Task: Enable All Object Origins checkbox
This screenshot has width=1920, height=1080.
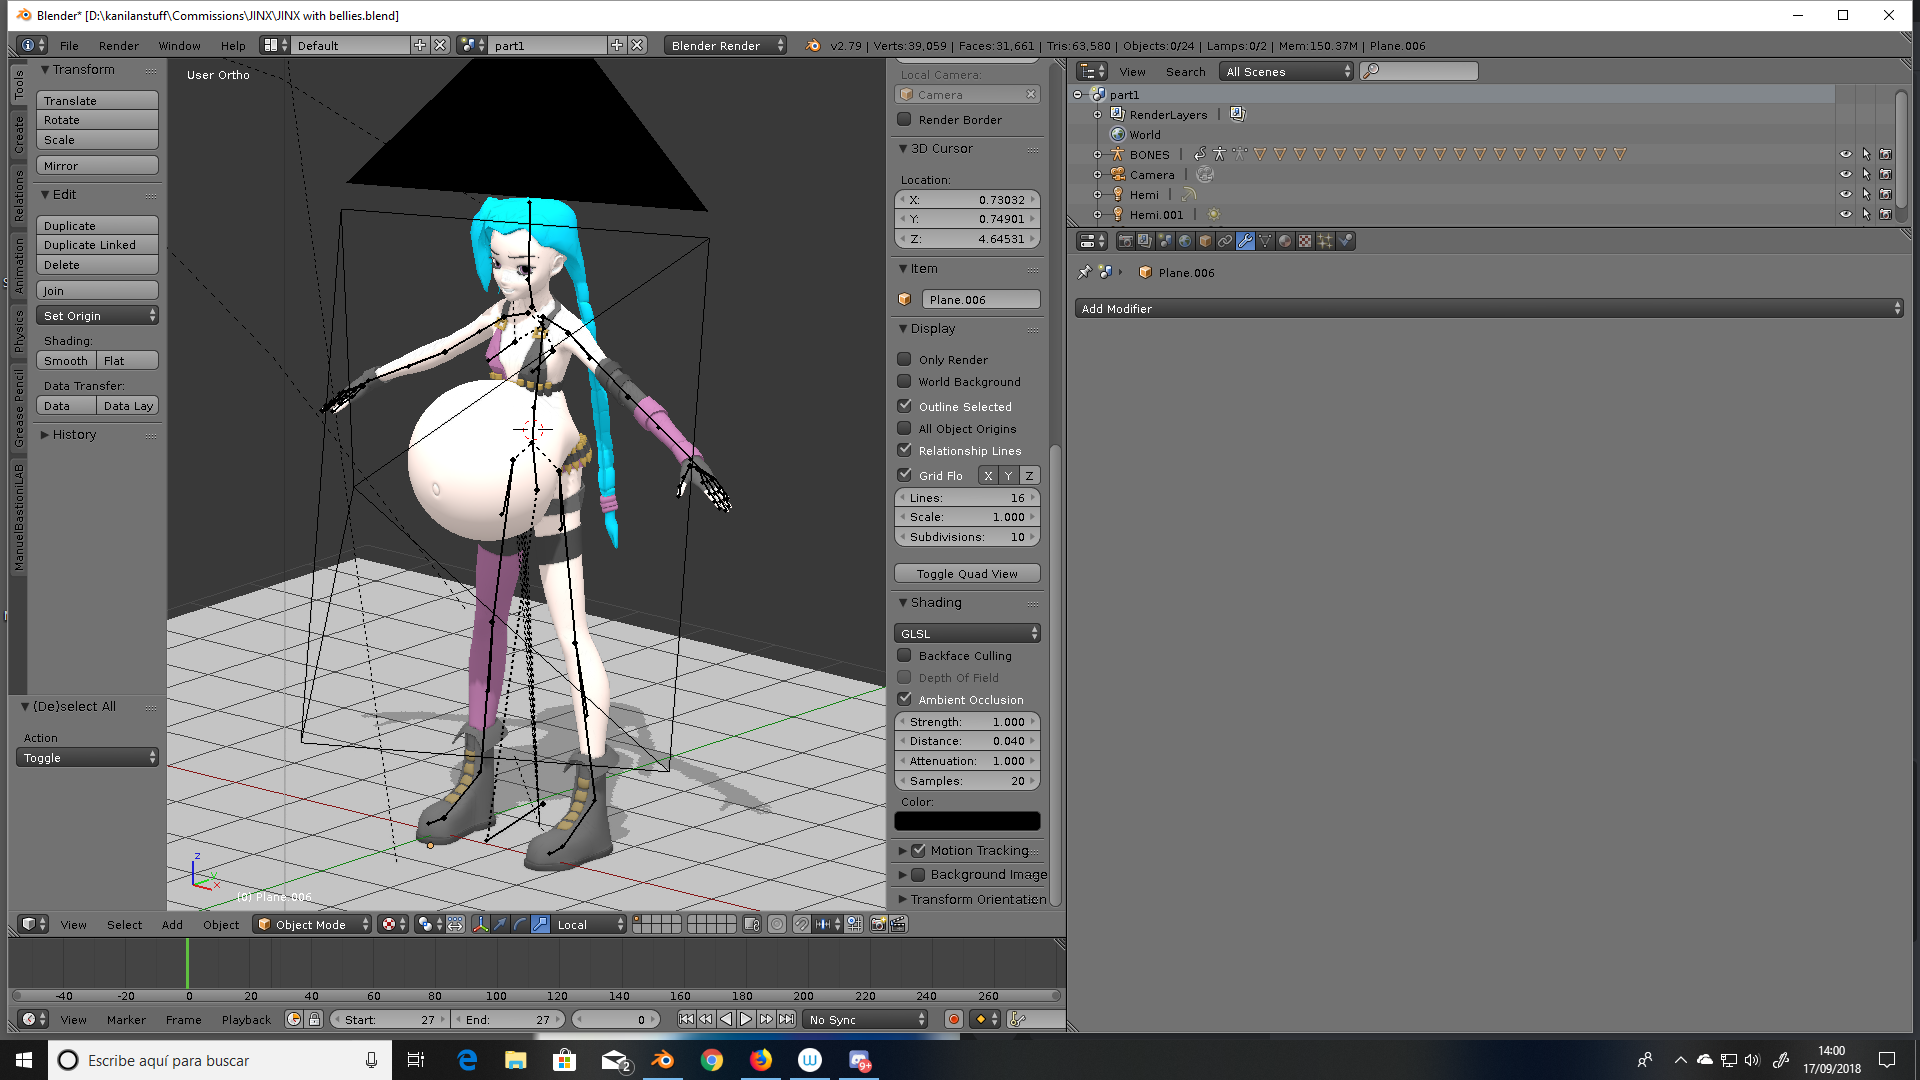Action: (x=904, y=428)
